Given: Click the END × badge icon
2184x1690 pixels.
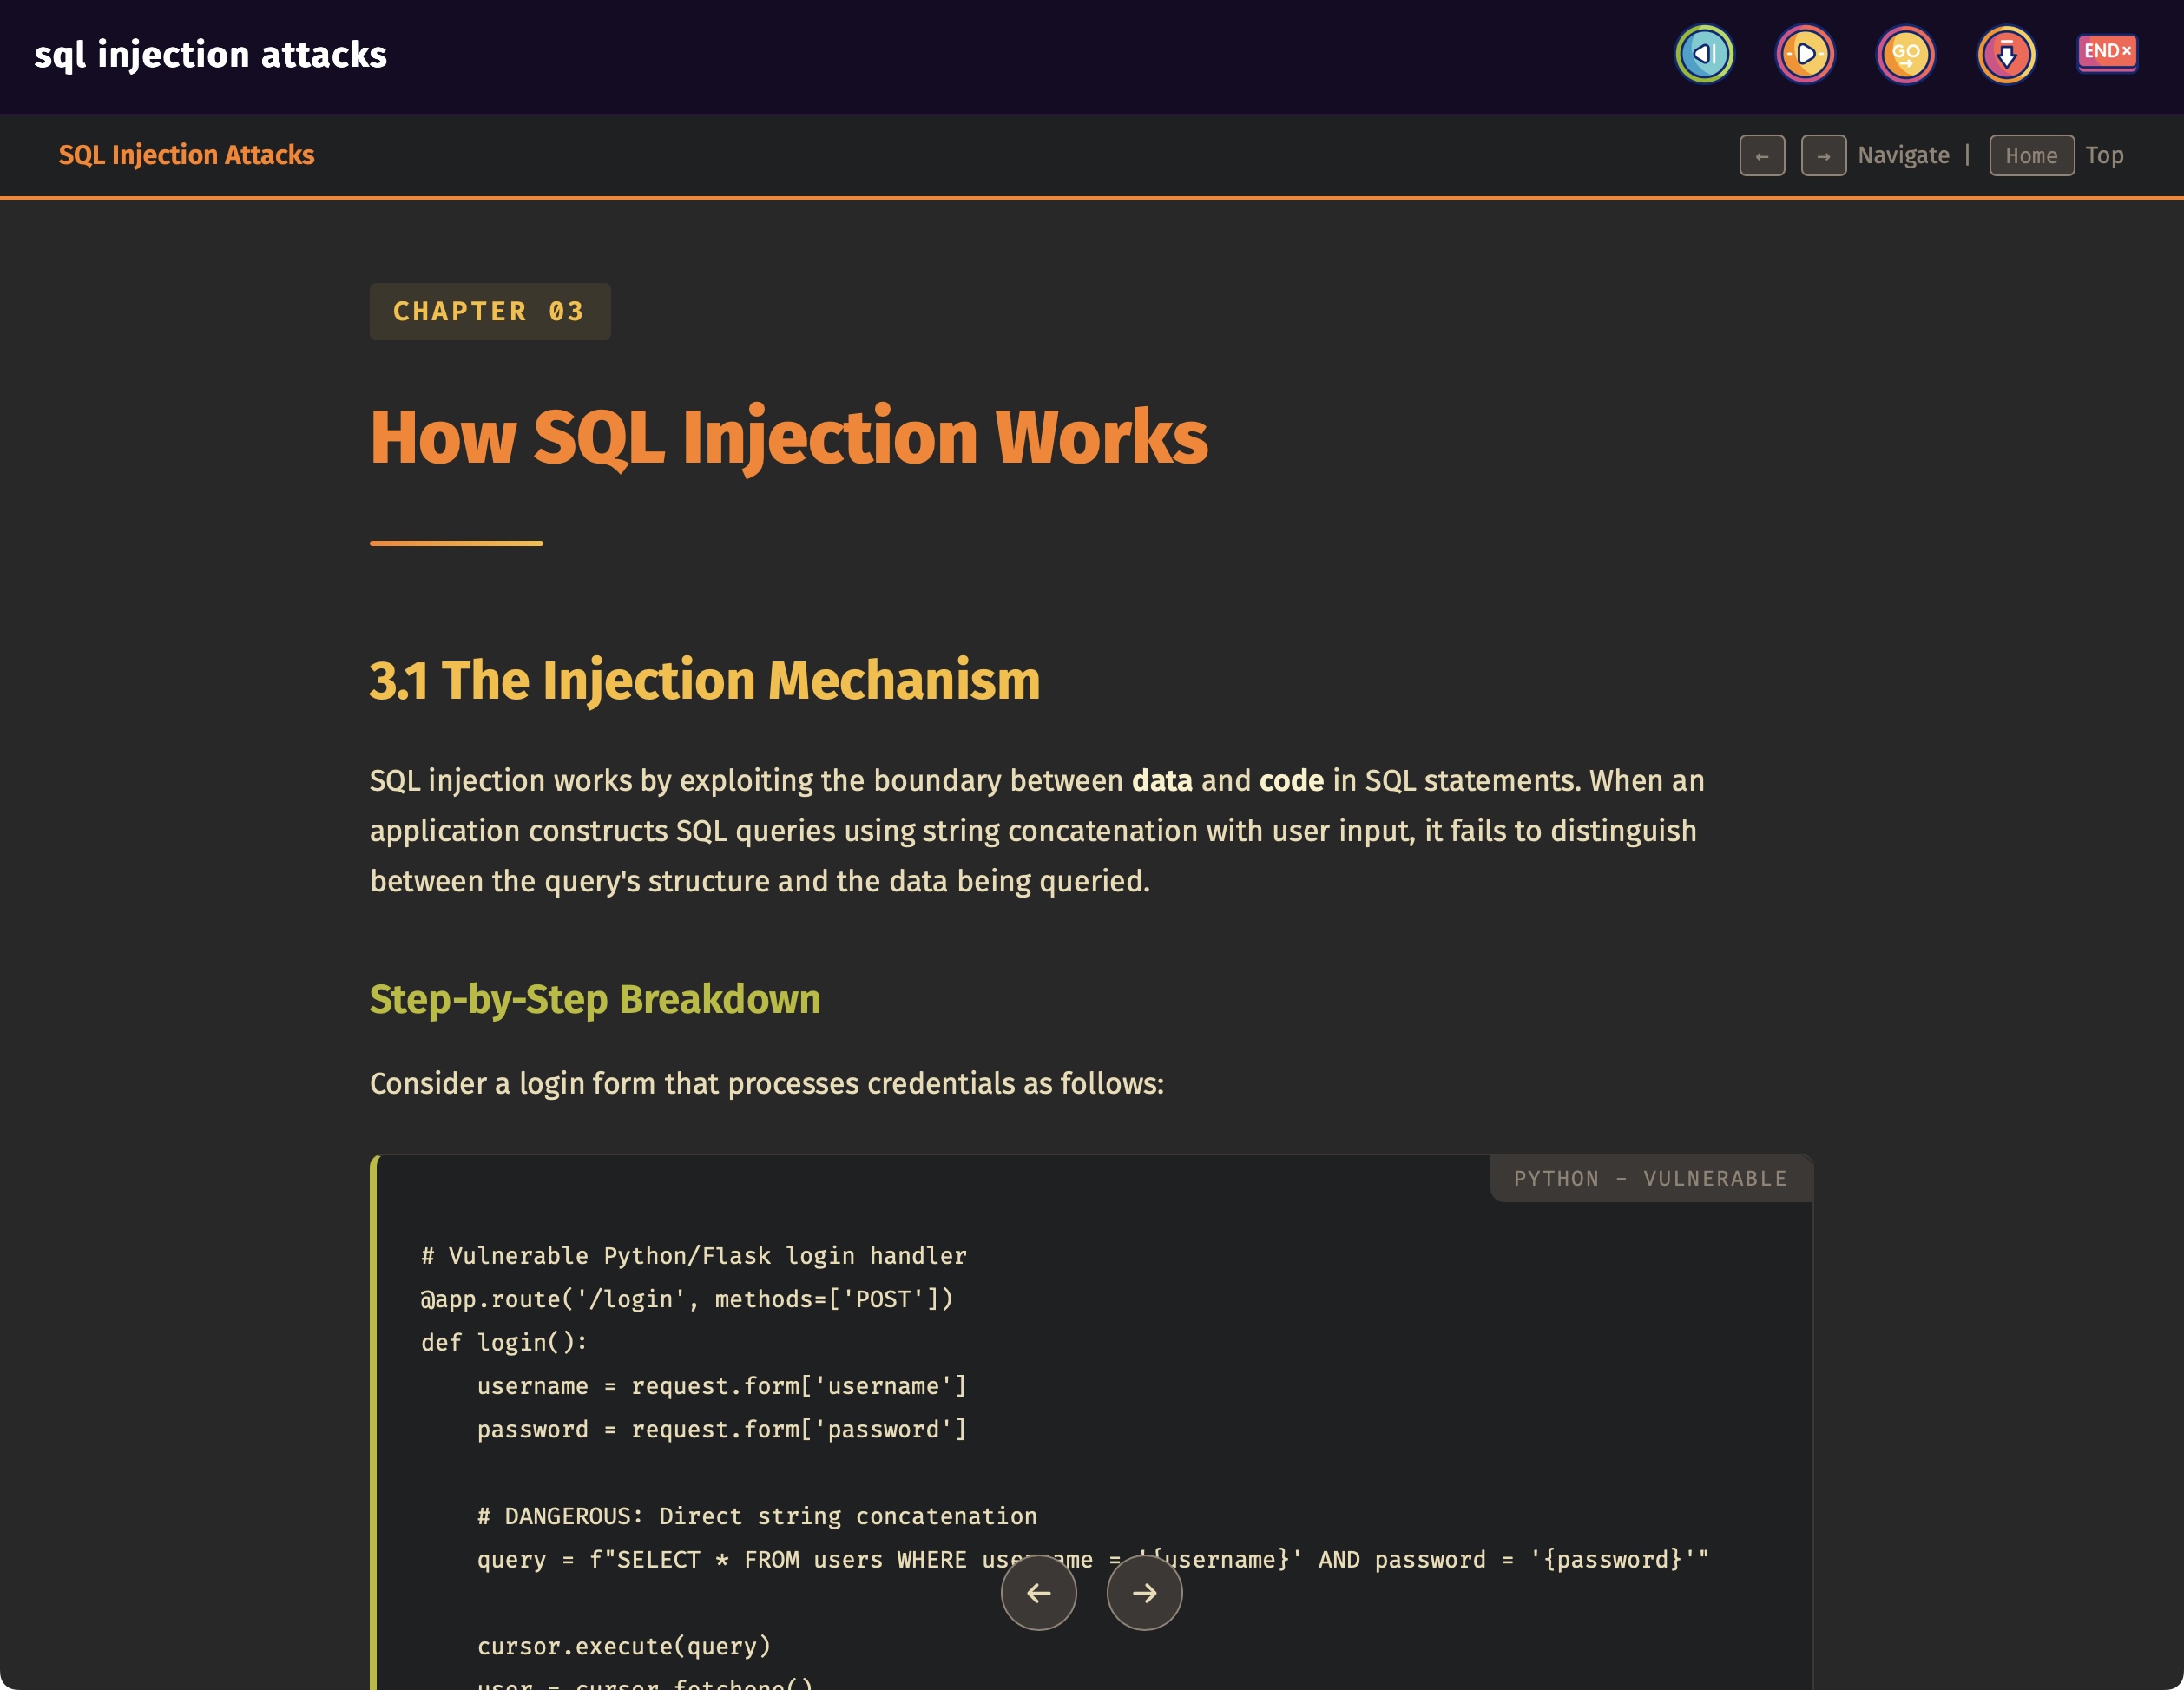Looking at the screenshot, I should (x=2106, y=52).
